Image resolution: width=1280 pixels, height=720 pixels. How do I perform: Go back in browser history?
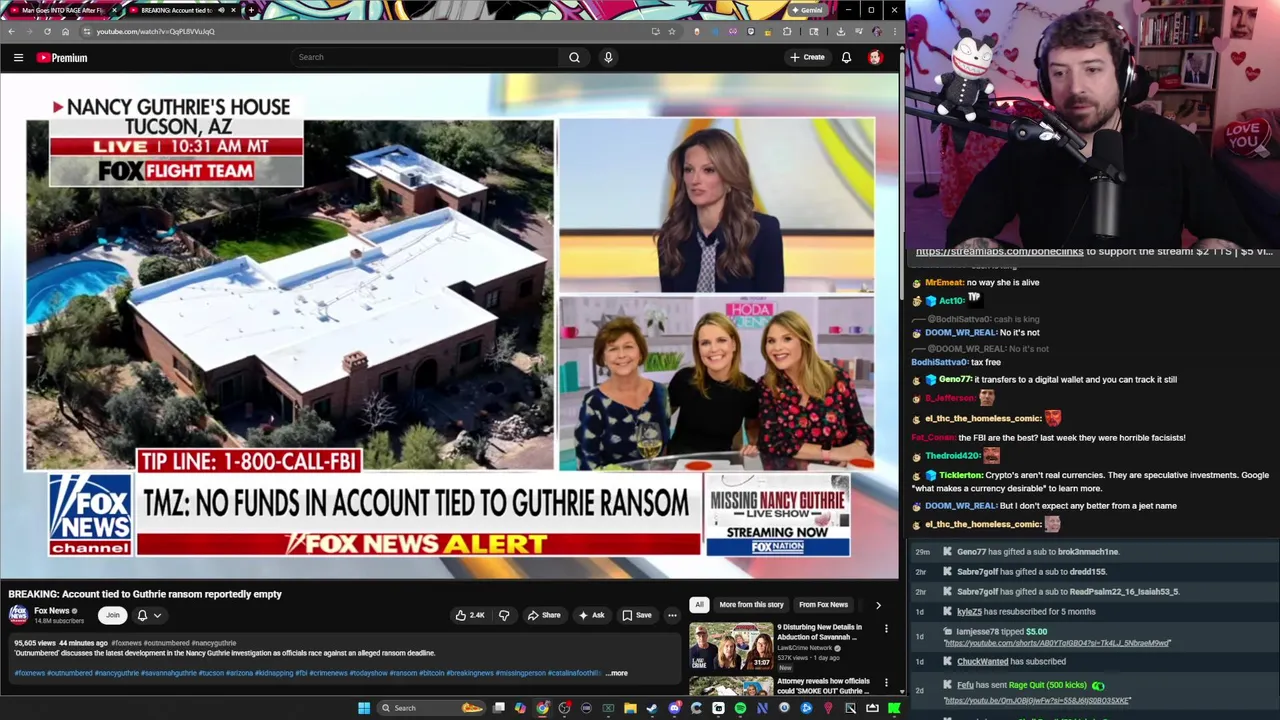pos(11,31)
